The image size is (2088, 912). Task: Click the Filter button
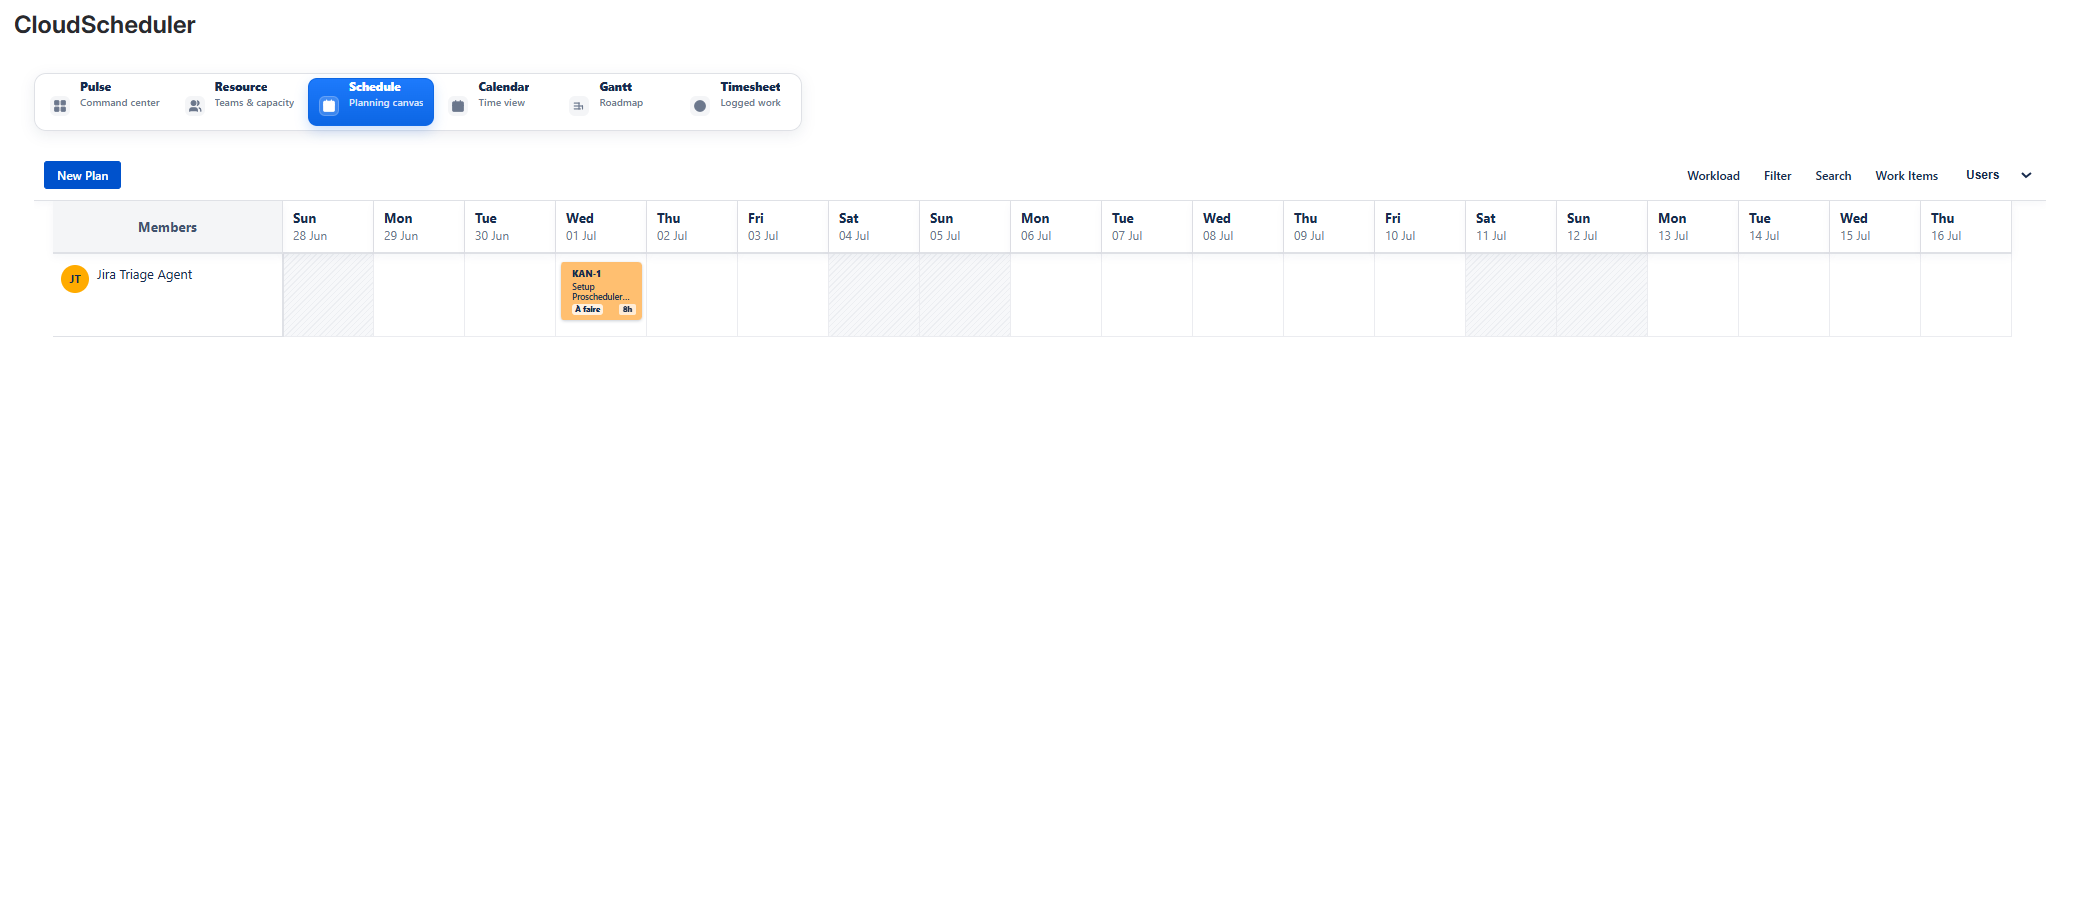point(1777,176)
